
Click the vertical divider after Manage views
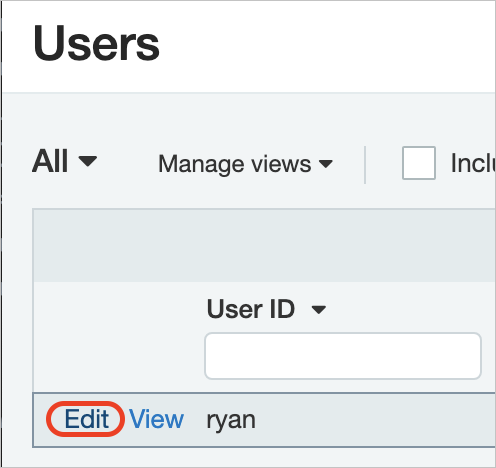click(x=365, y=164)
